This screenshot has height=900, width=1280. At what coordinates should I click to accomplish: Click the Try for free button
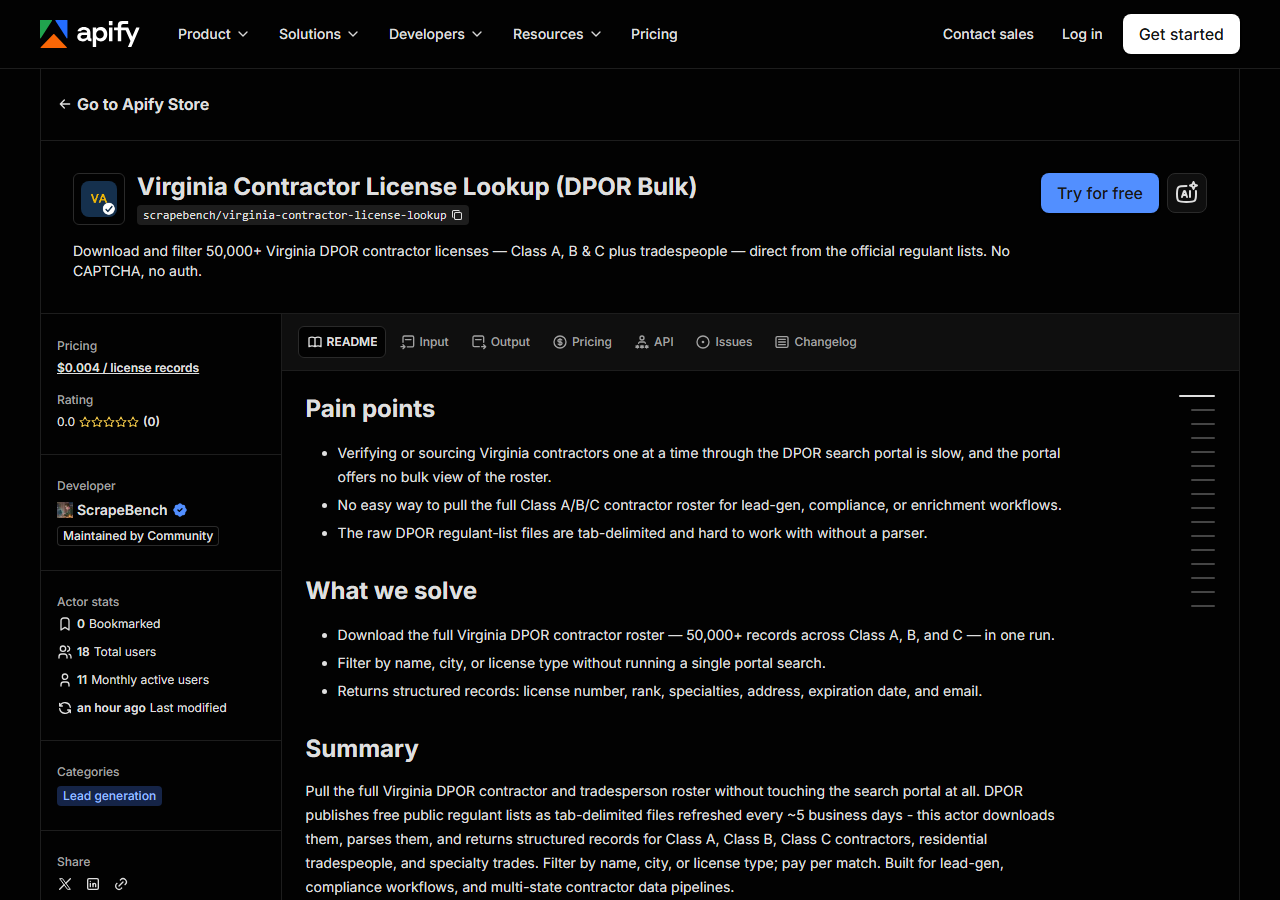(x=1100, y=193)
